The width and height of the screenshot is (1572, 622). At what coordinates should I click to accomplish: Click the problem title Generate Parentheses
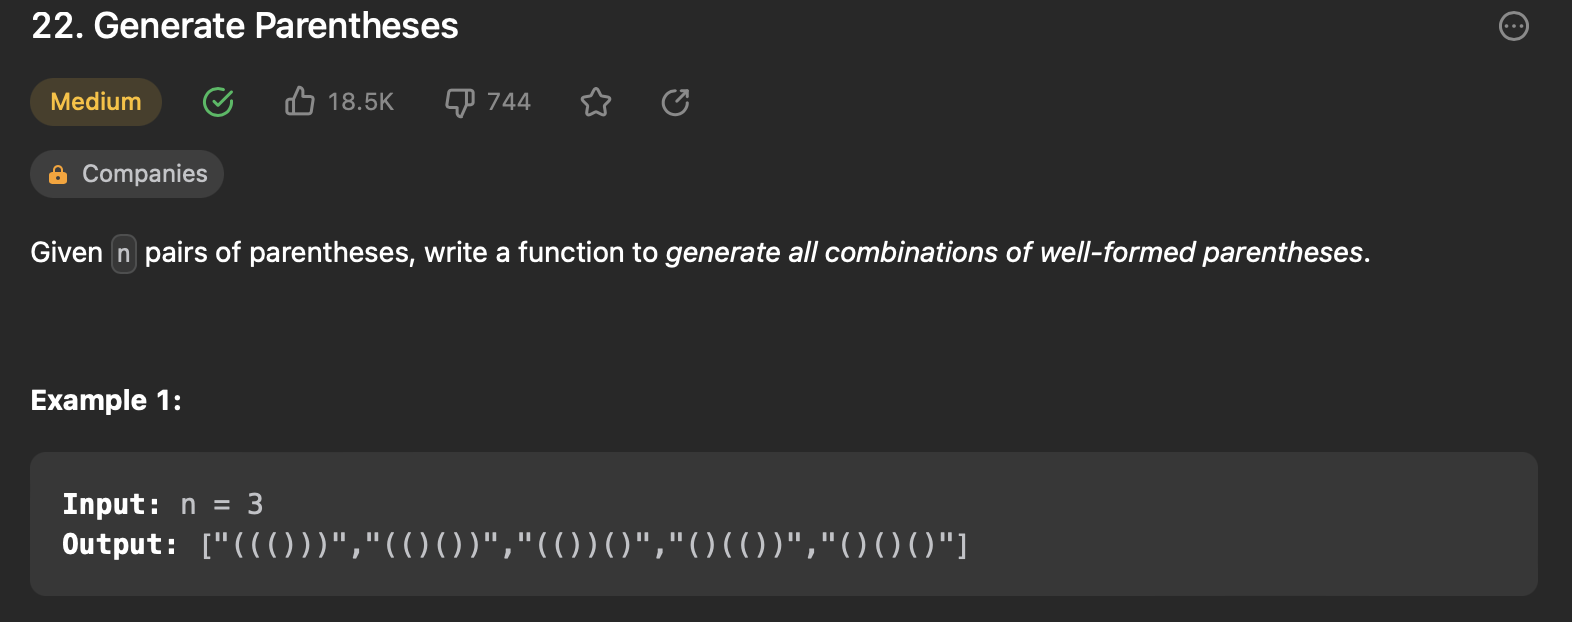click(243, 26)
